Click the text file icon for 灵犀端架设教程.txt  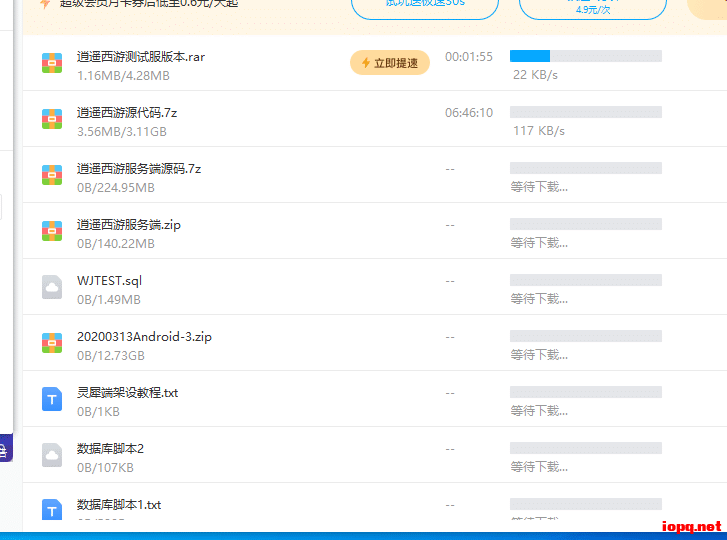[x=52, y=399]
